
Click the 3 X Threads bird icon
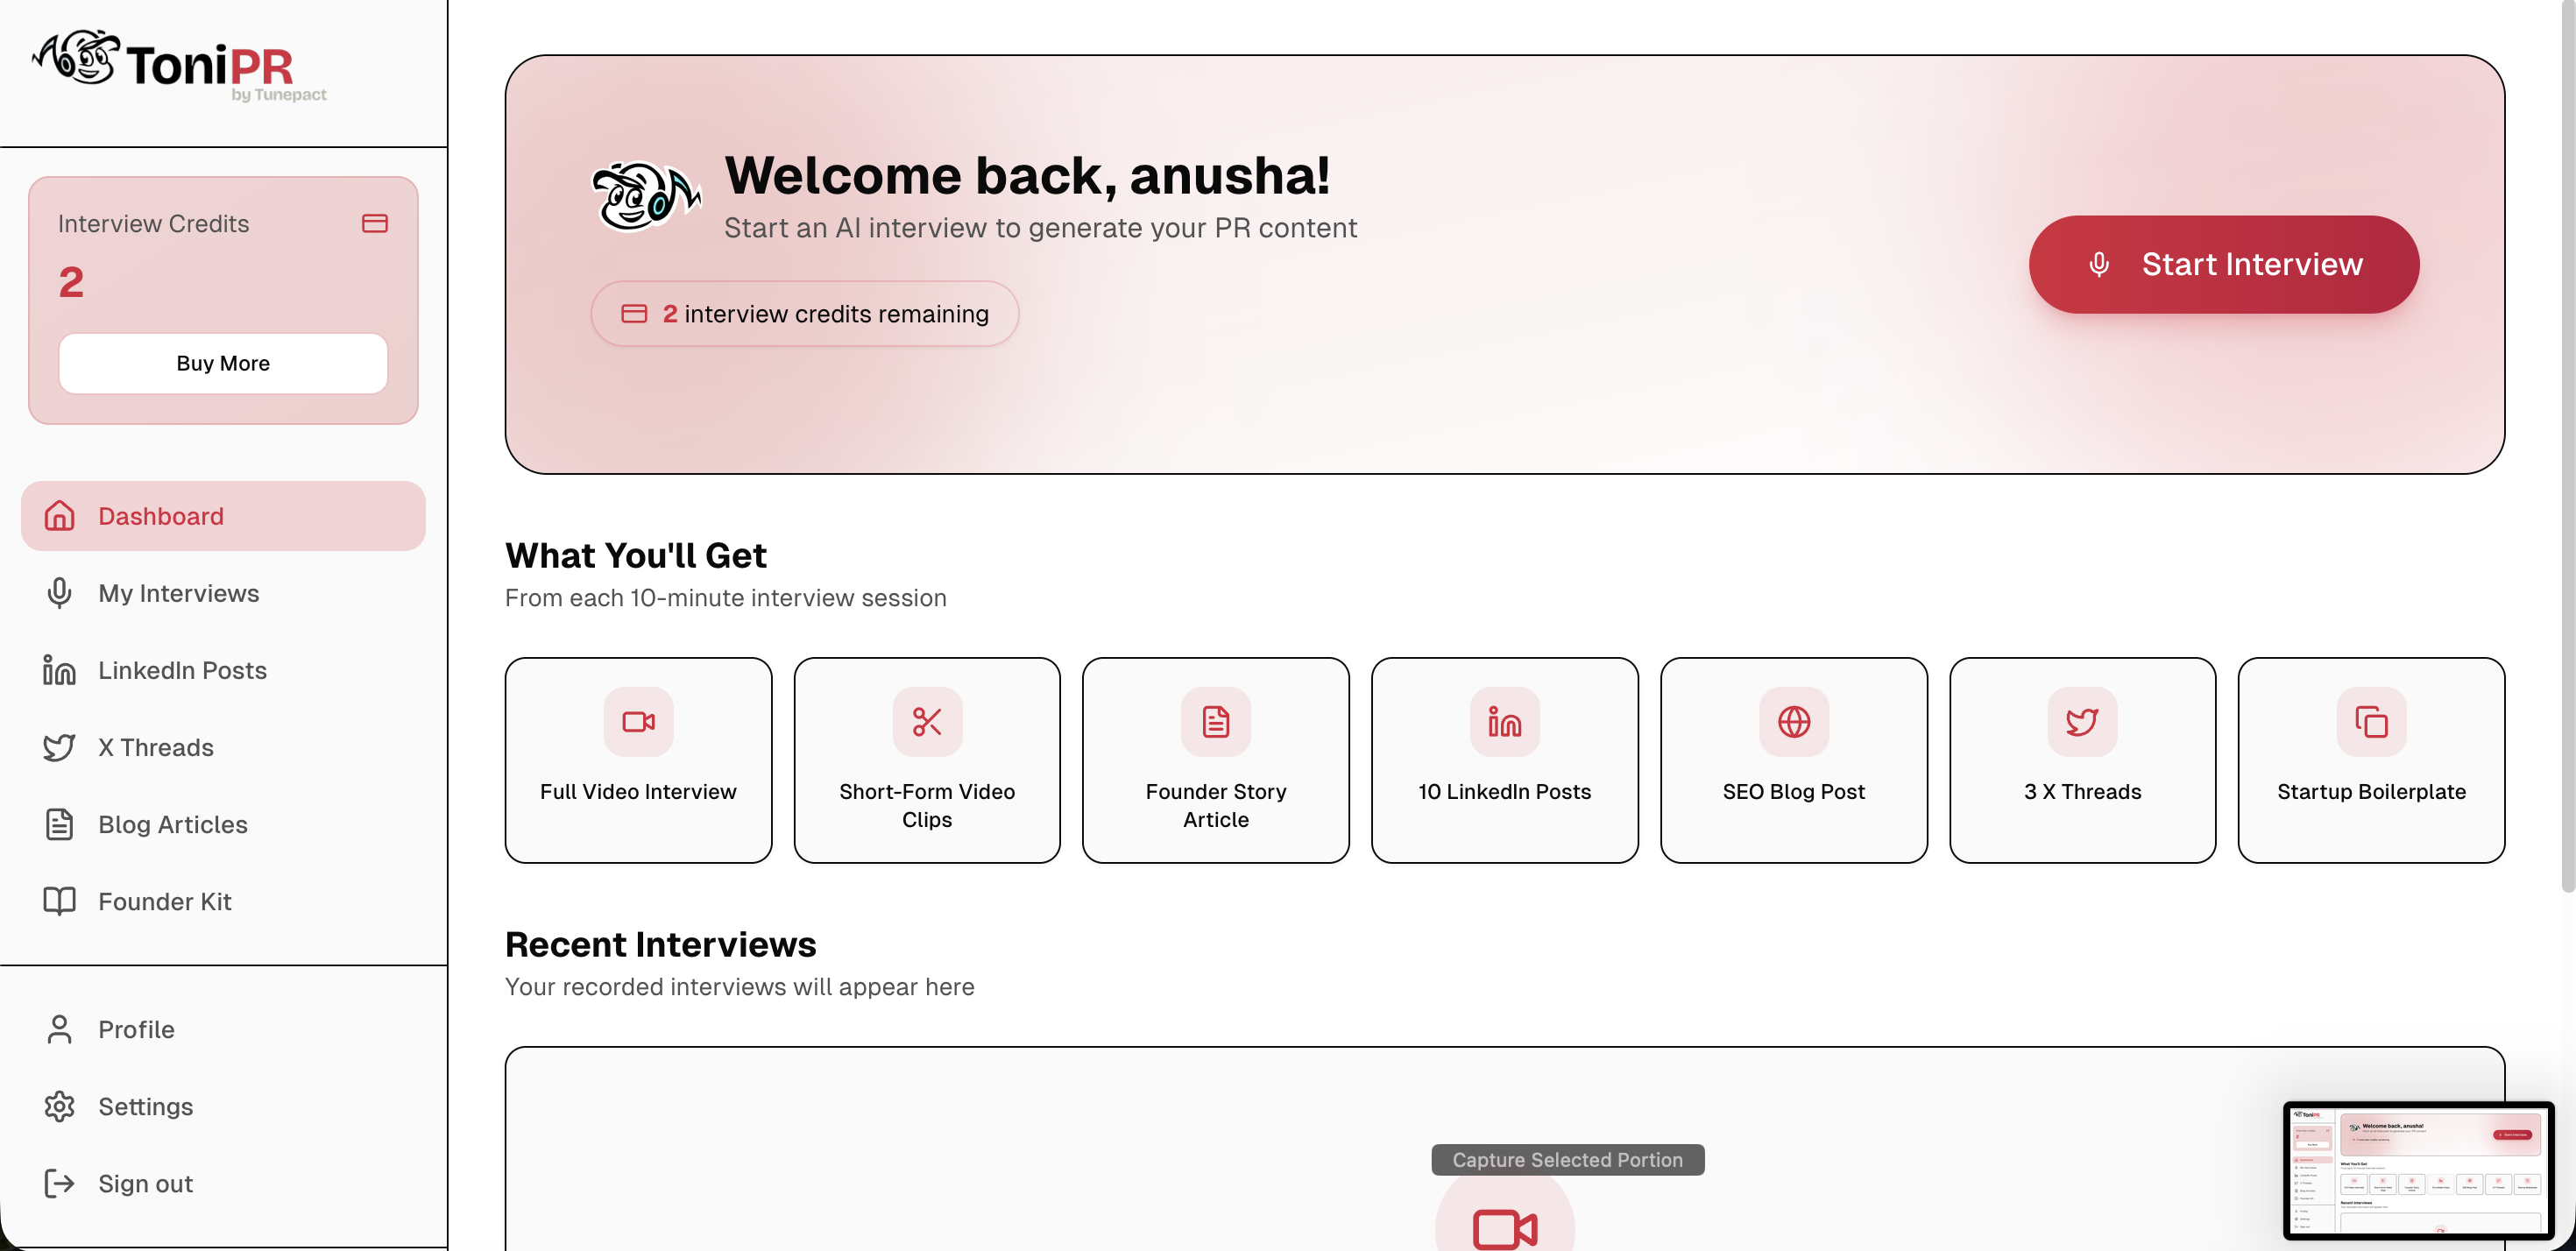2082,721
